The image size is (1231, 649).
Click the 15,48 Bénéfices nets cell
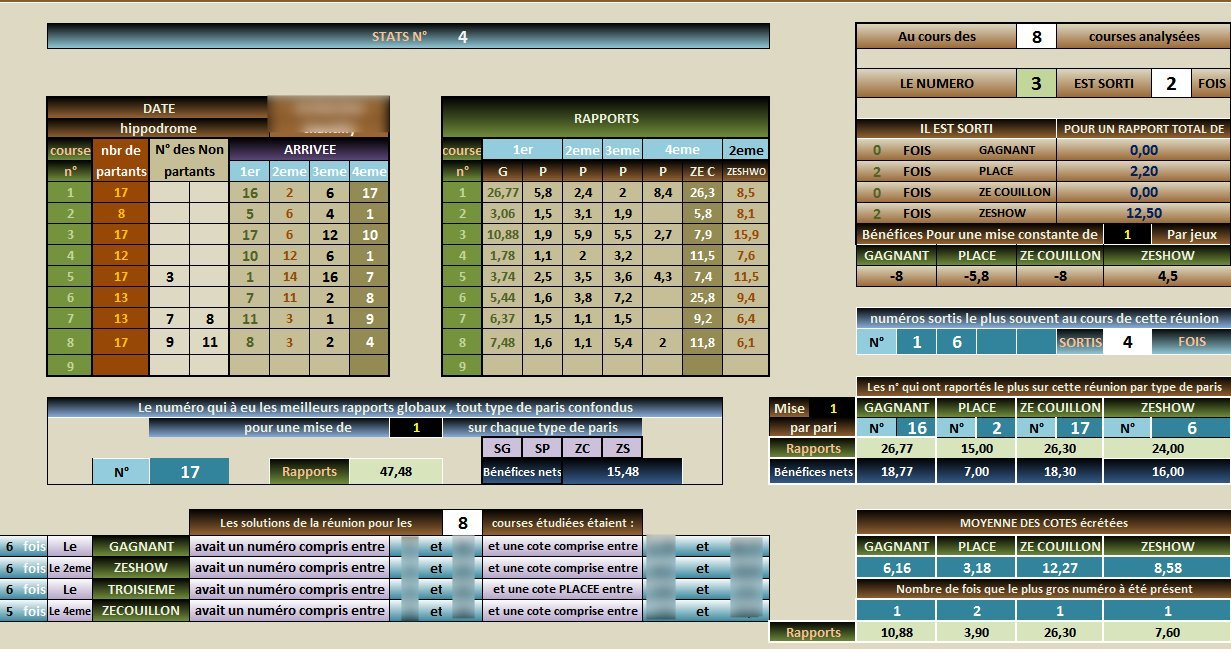pyautogui.click(x=621, y=471)
